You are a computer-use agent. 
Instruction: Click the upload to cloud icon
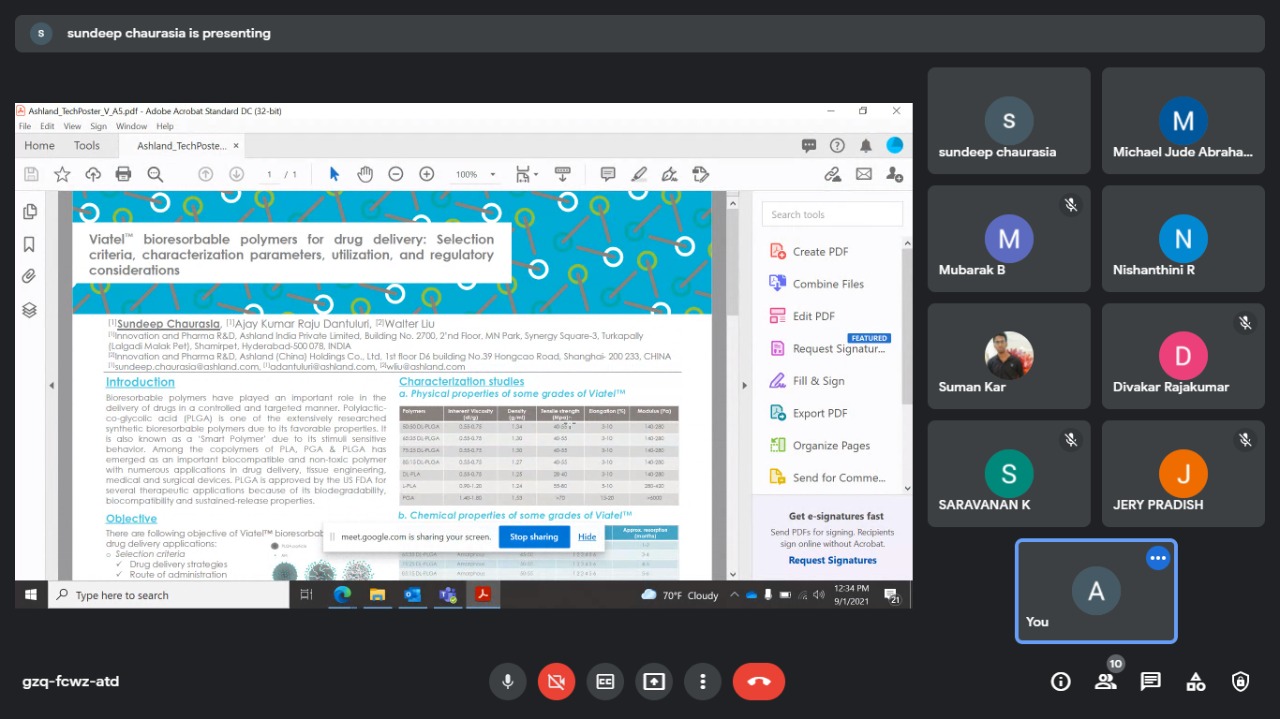click(93, 174)
